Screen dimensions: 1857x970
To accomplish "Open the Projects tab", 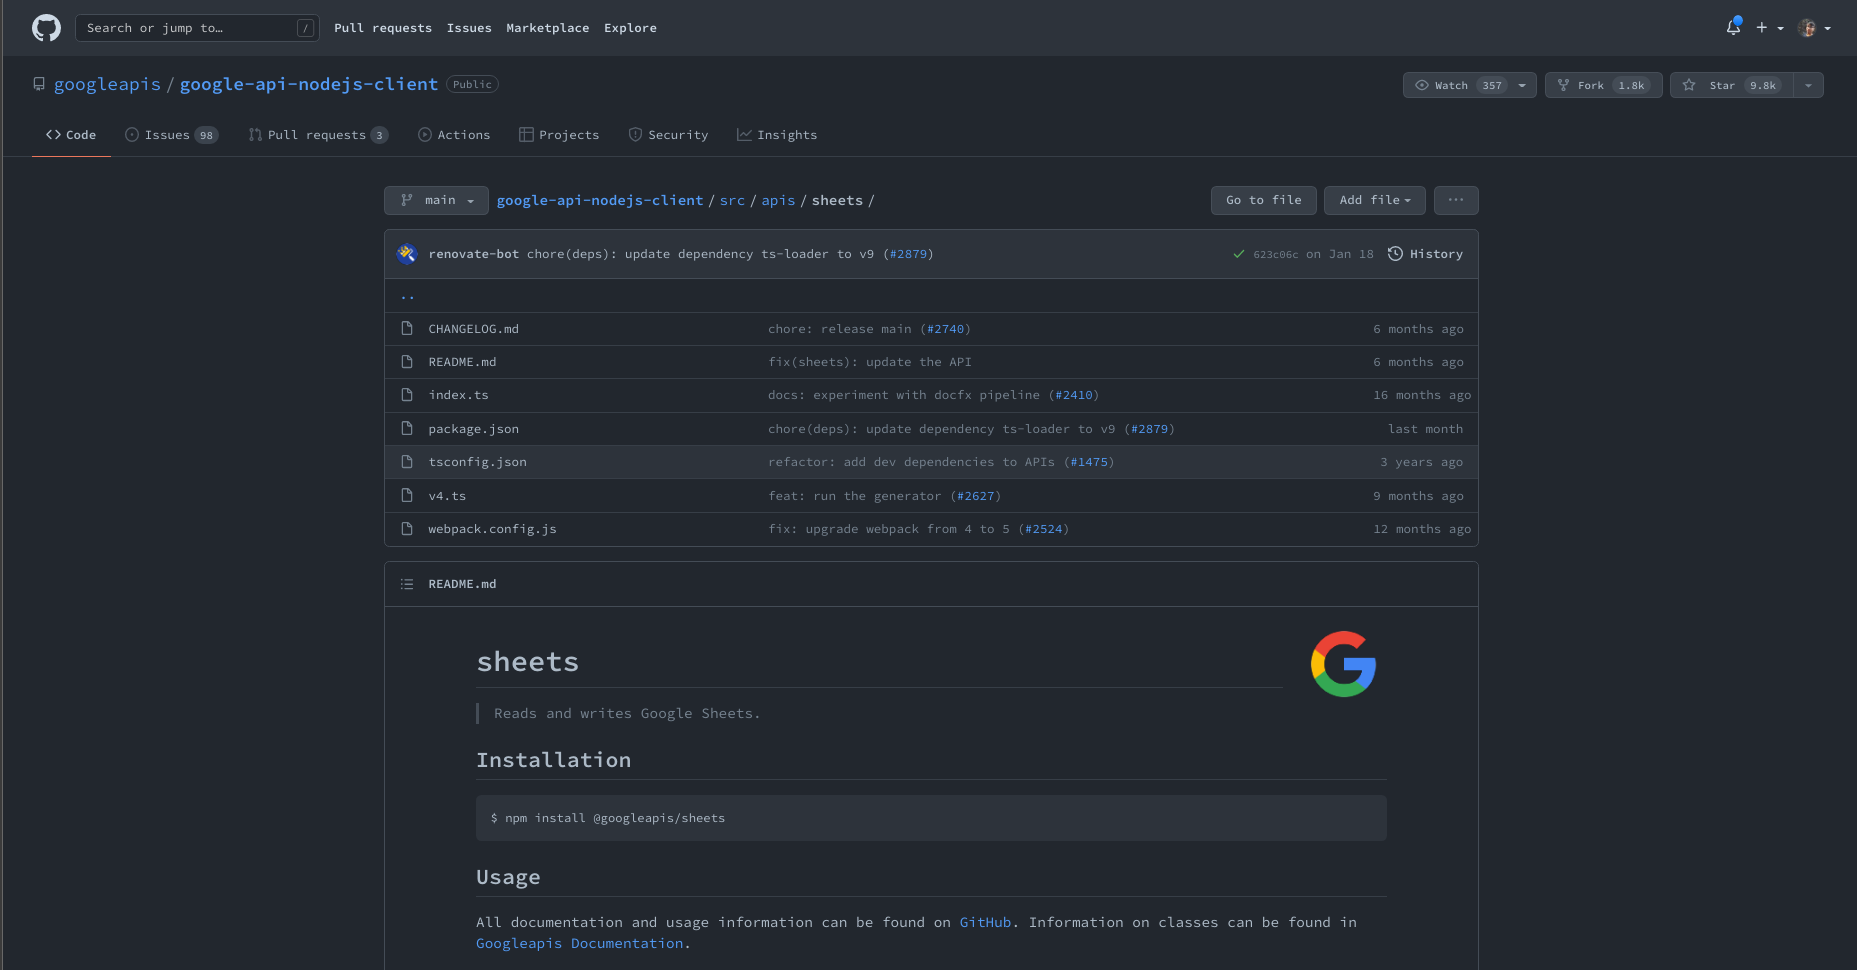I will (559, 135).
